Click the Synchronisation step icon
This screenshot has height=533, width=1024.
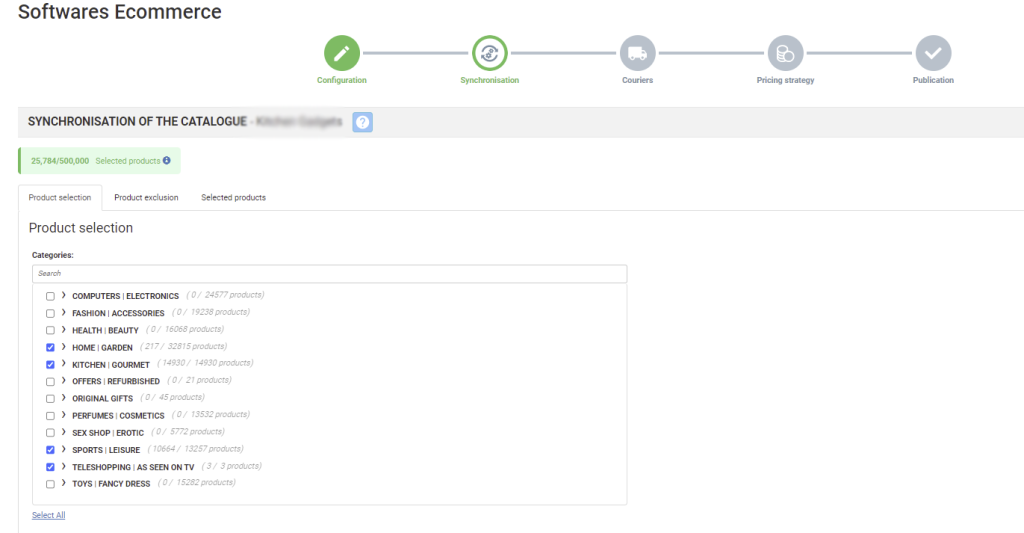[x=489, y=53]
